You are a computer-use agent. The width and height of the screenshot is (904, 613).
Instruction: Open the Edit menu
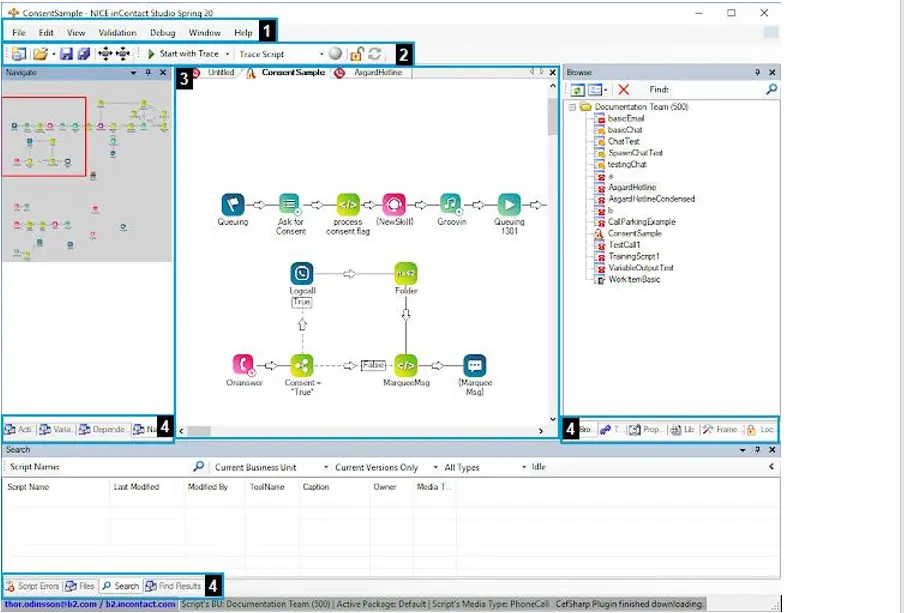(x=46, y=33)
